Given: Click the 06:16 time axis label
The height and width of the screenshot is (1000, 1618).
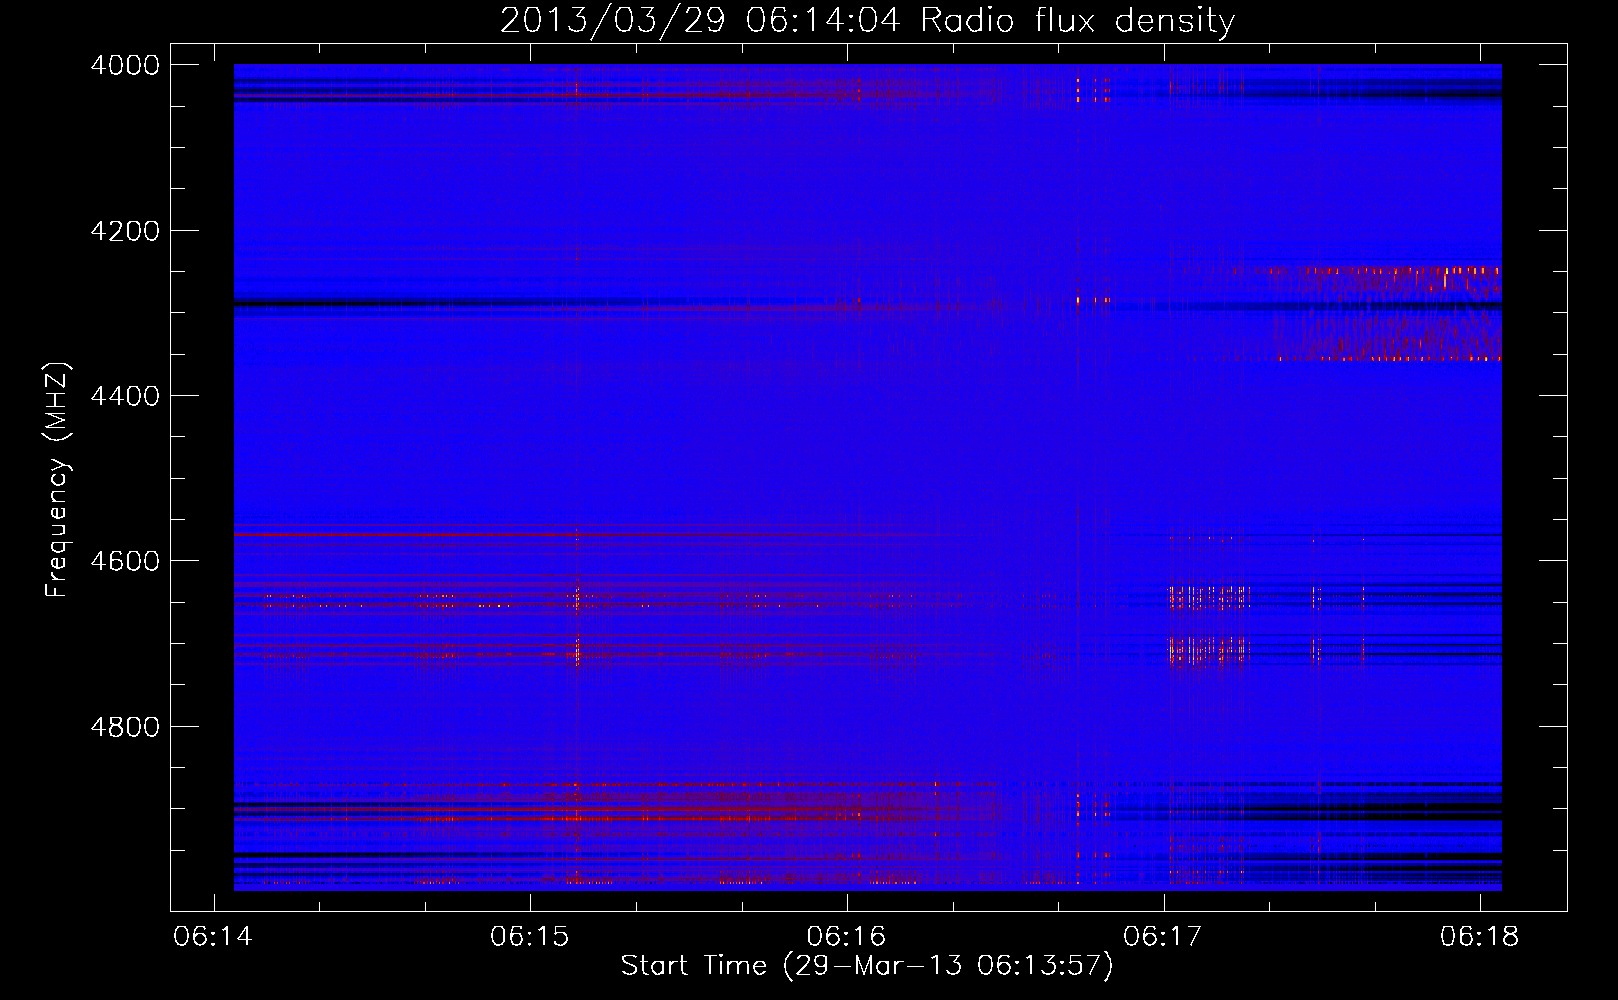Looking at the screenshot, I should [846, 937].
